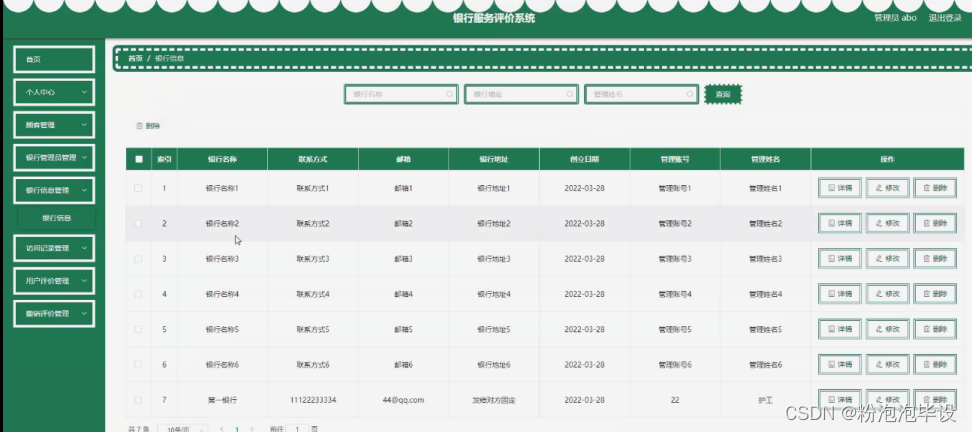Click 修改 for row 银行名称3
Screen dimensions: 972x432
[x=888, y=258]
